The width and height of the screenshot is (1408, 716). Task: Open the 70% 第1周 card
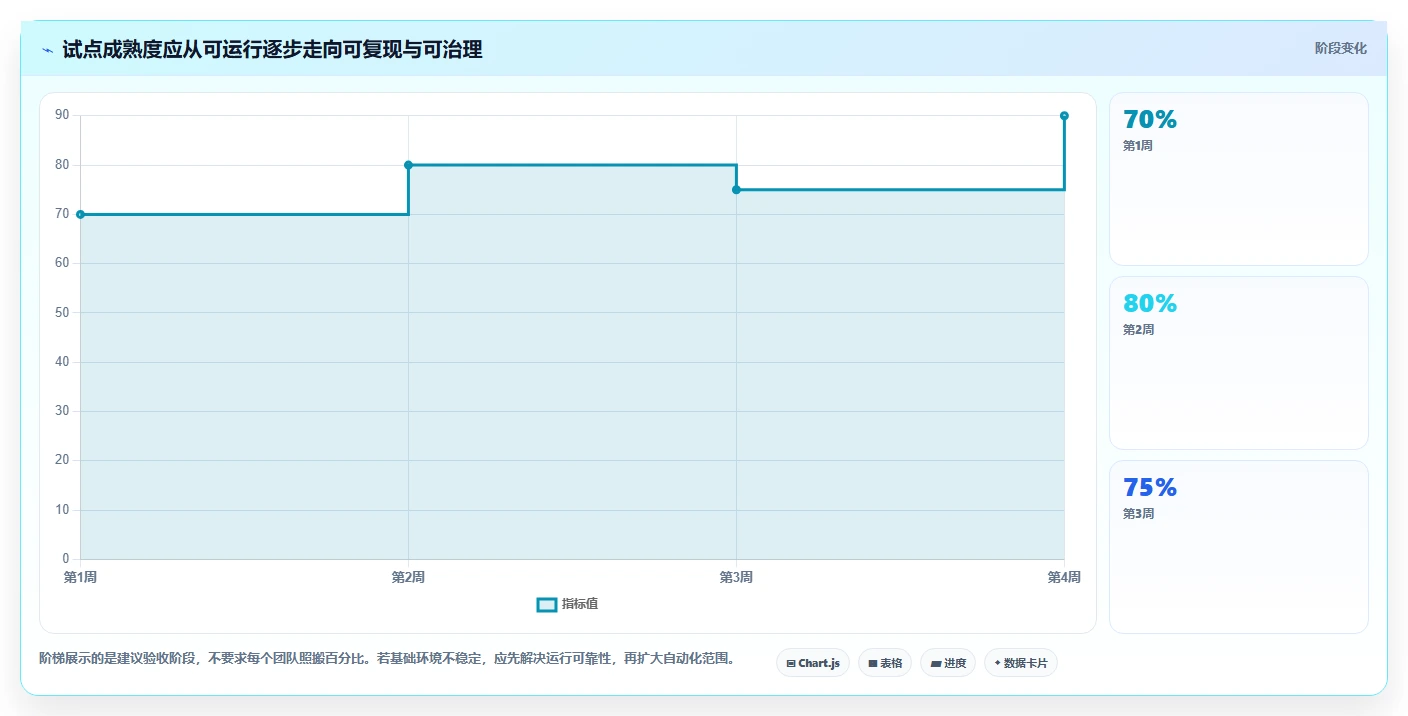point(1238,179)
